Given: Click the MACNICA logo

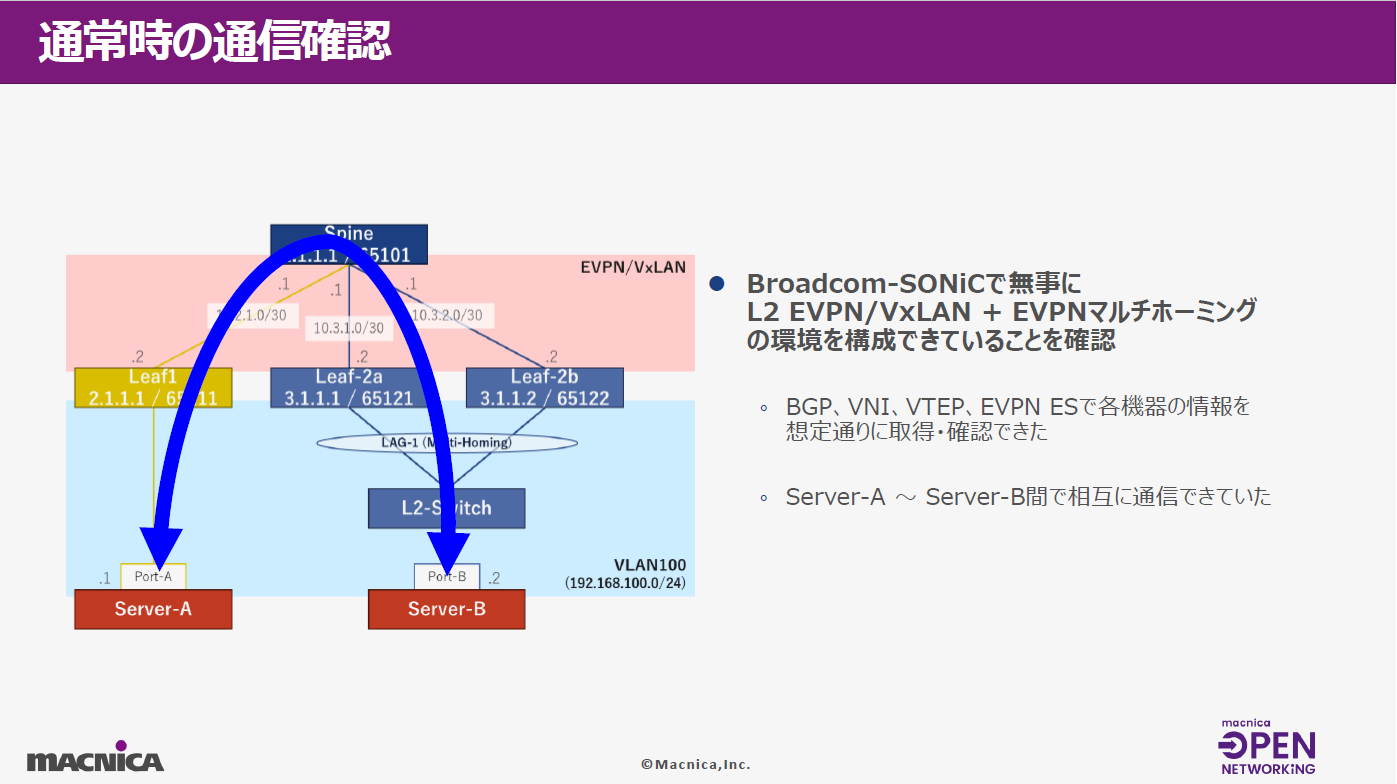Looking at the screenshot, I should [95, 757].
